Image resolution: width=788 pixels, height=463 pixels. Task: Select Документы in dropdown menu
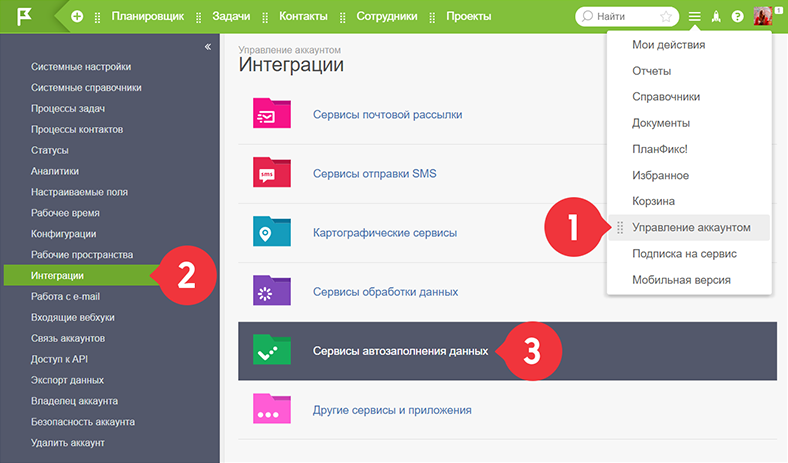point(661,123)
